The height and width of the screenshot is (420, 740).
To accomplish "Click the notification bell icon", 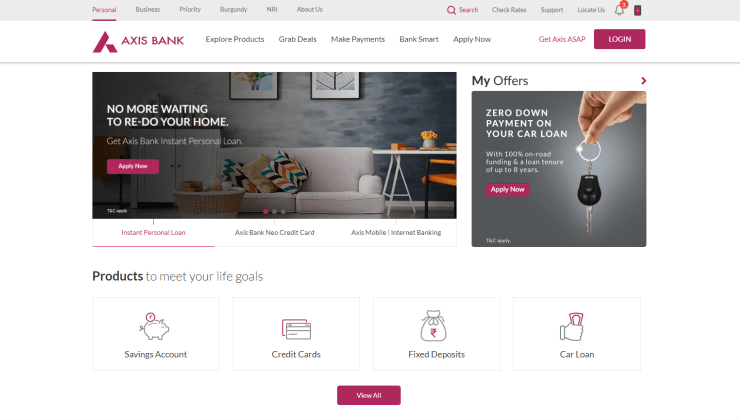I will point(619,10).
